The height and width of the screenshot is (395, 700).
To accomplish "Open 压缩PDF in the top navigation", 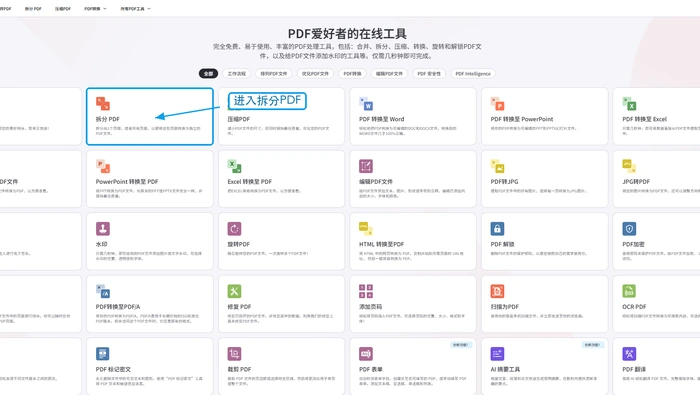I will pos(63,8).
